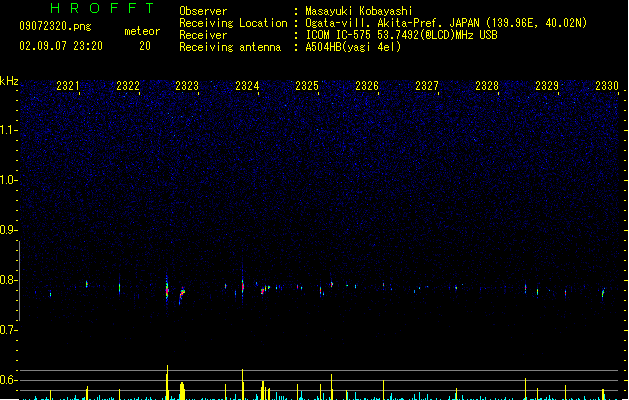Click the tallest yellow peak below 2323
Screen dimensions: 629x400
167,382
